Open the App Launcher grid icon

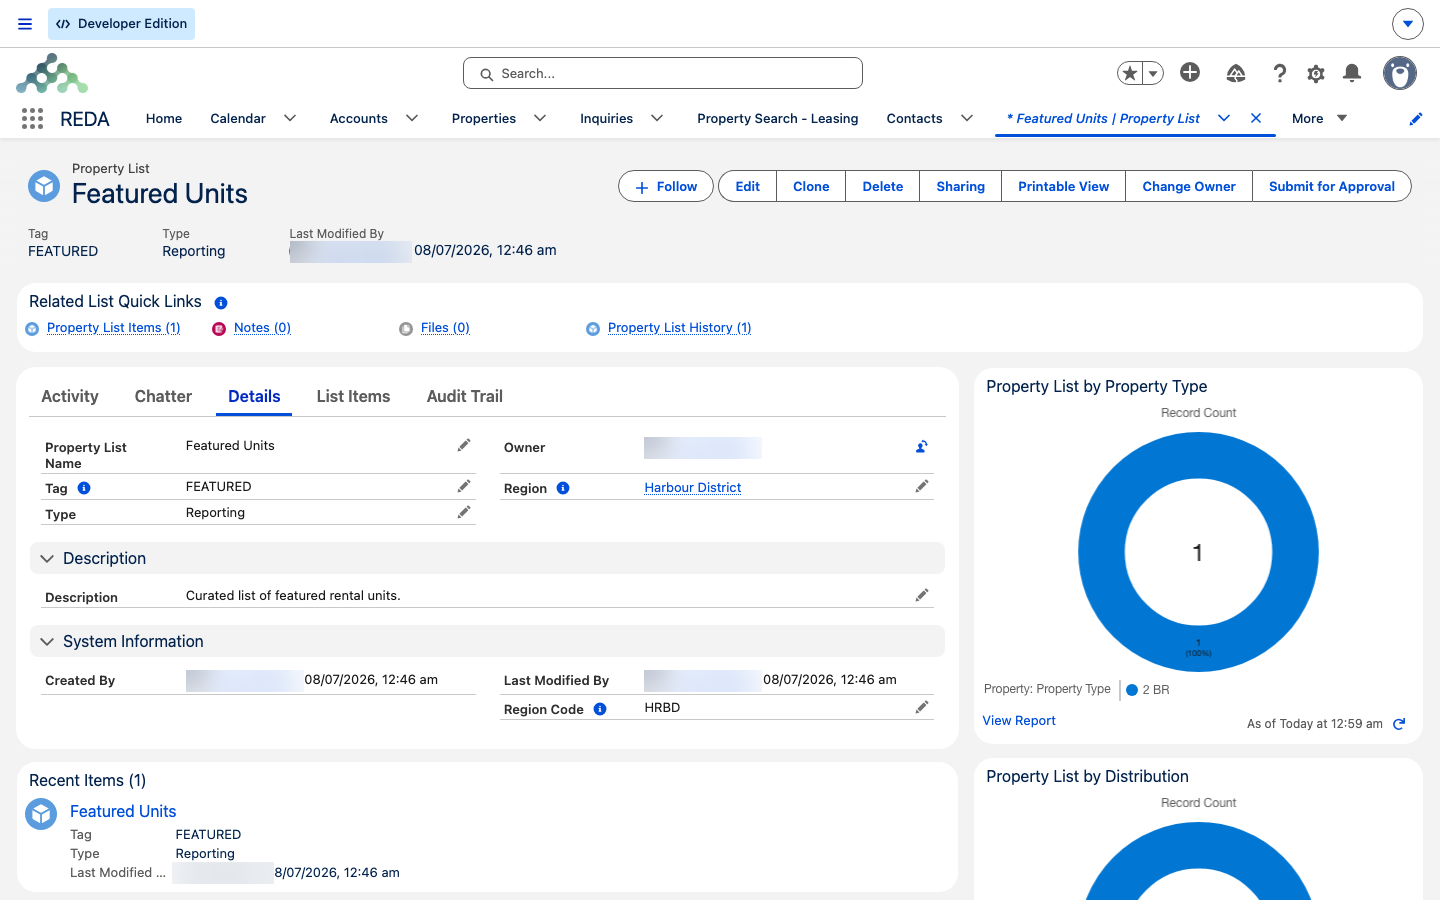(x=32, y=118)
